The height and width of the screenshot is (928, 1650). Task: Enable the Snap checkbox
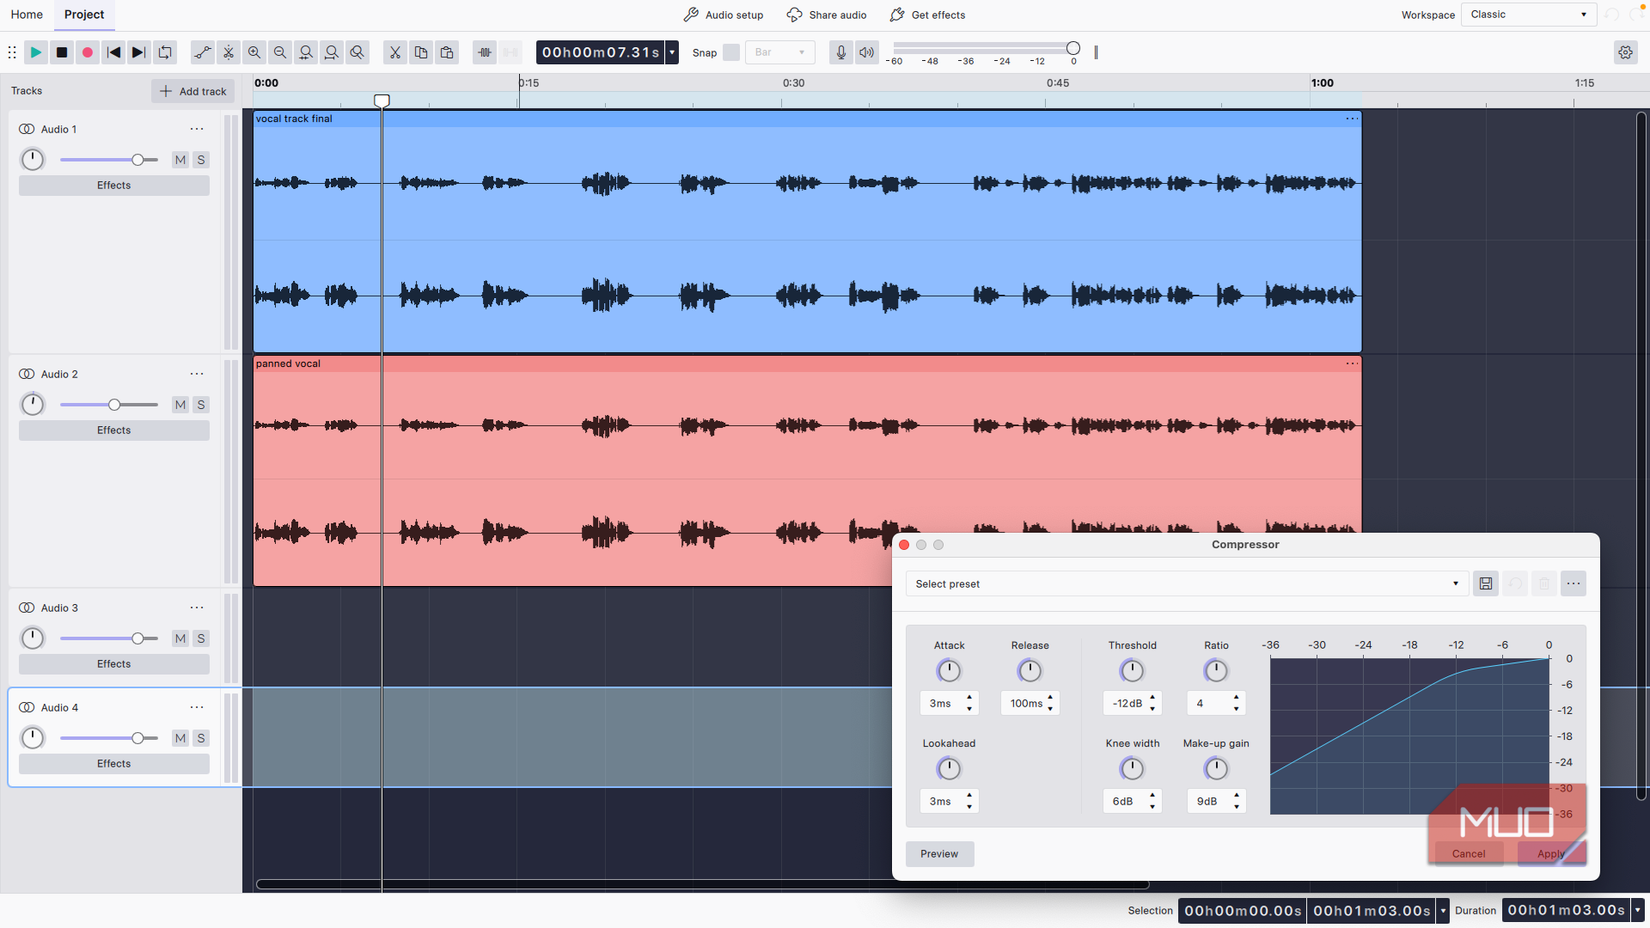pyautogui.click(x=731, y=52)
